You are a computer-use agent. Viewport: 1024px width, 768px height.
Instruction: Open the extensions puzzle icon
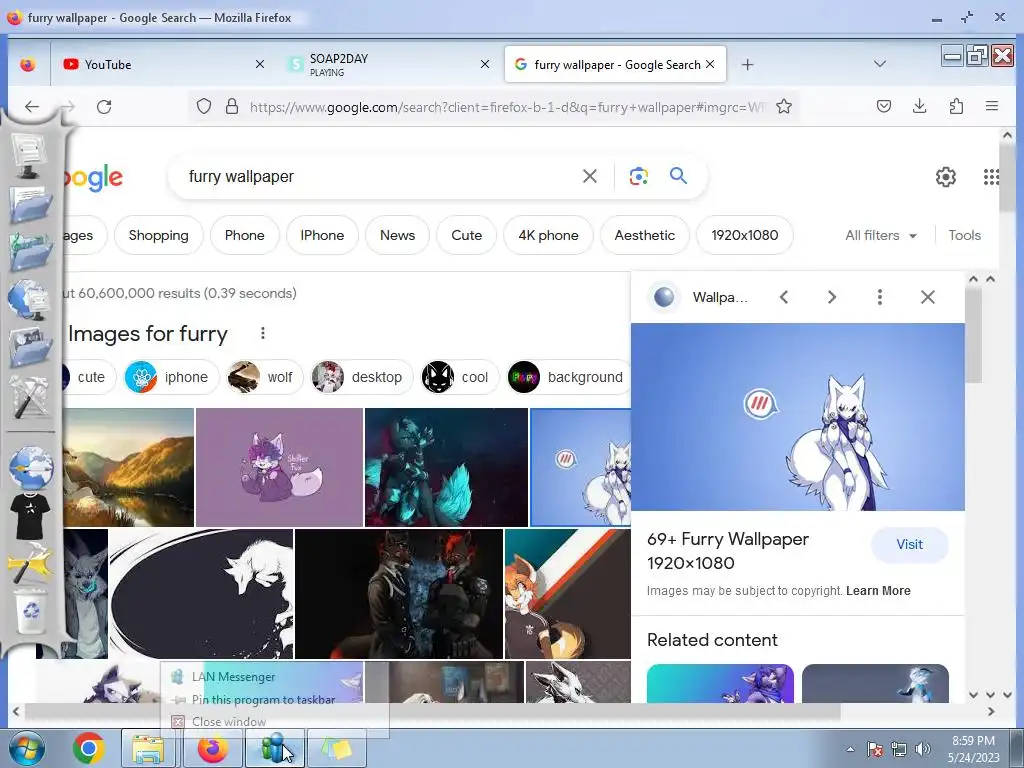tap(956, 106)
